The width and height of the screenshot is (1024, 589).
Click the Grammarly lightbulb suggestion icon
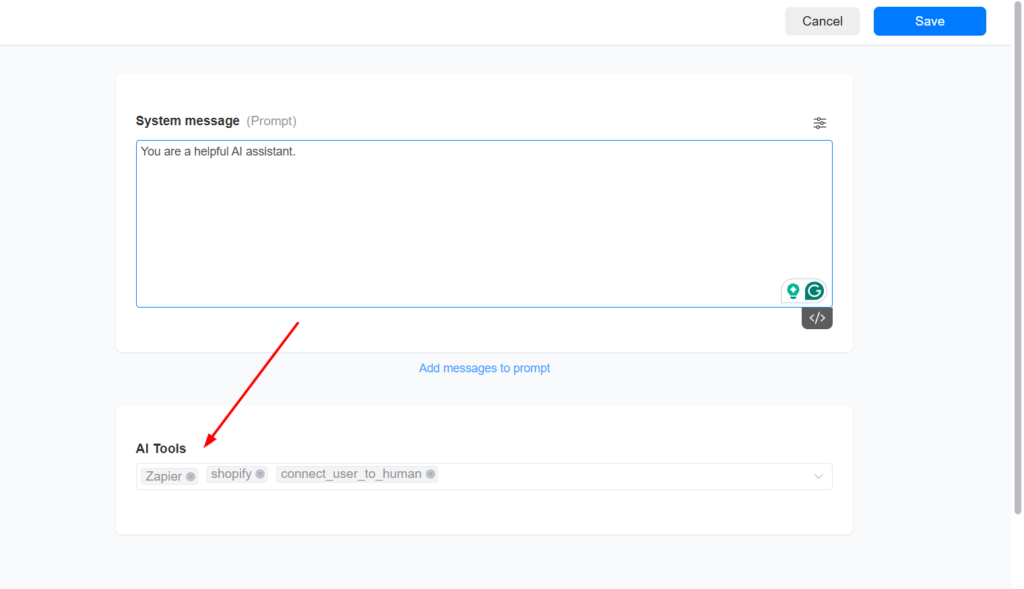[x=793, y=291]
